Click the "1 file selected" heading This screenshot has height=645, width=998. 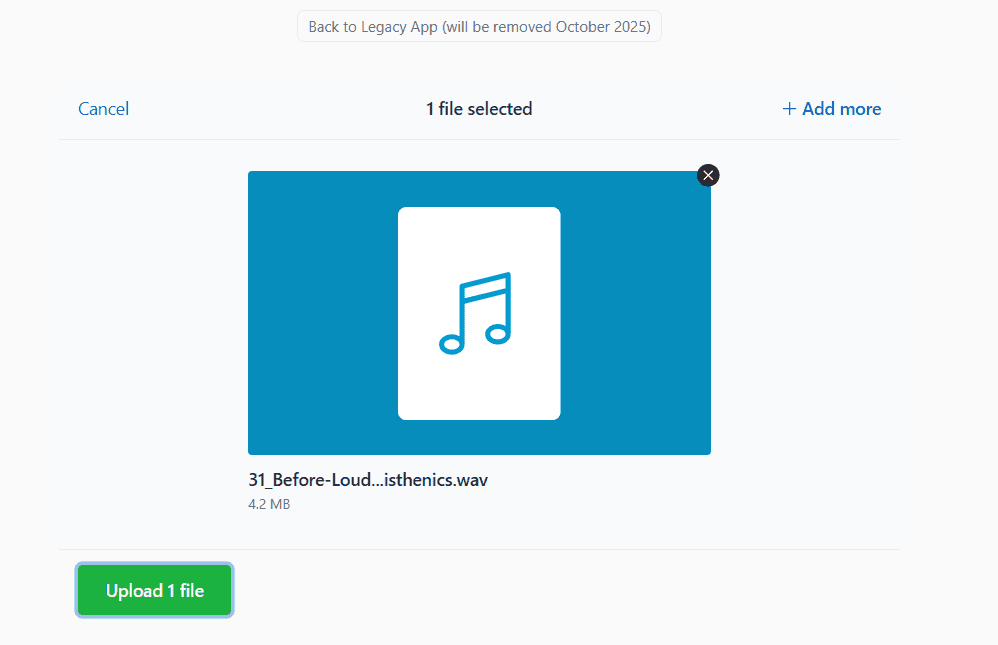[x=479, y=109]
